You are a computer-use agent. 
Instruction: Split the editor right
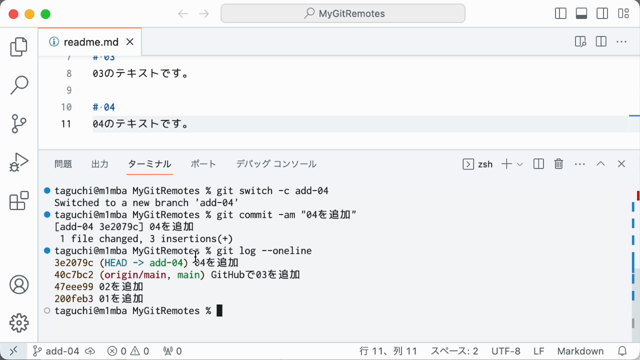pos(601,42)
